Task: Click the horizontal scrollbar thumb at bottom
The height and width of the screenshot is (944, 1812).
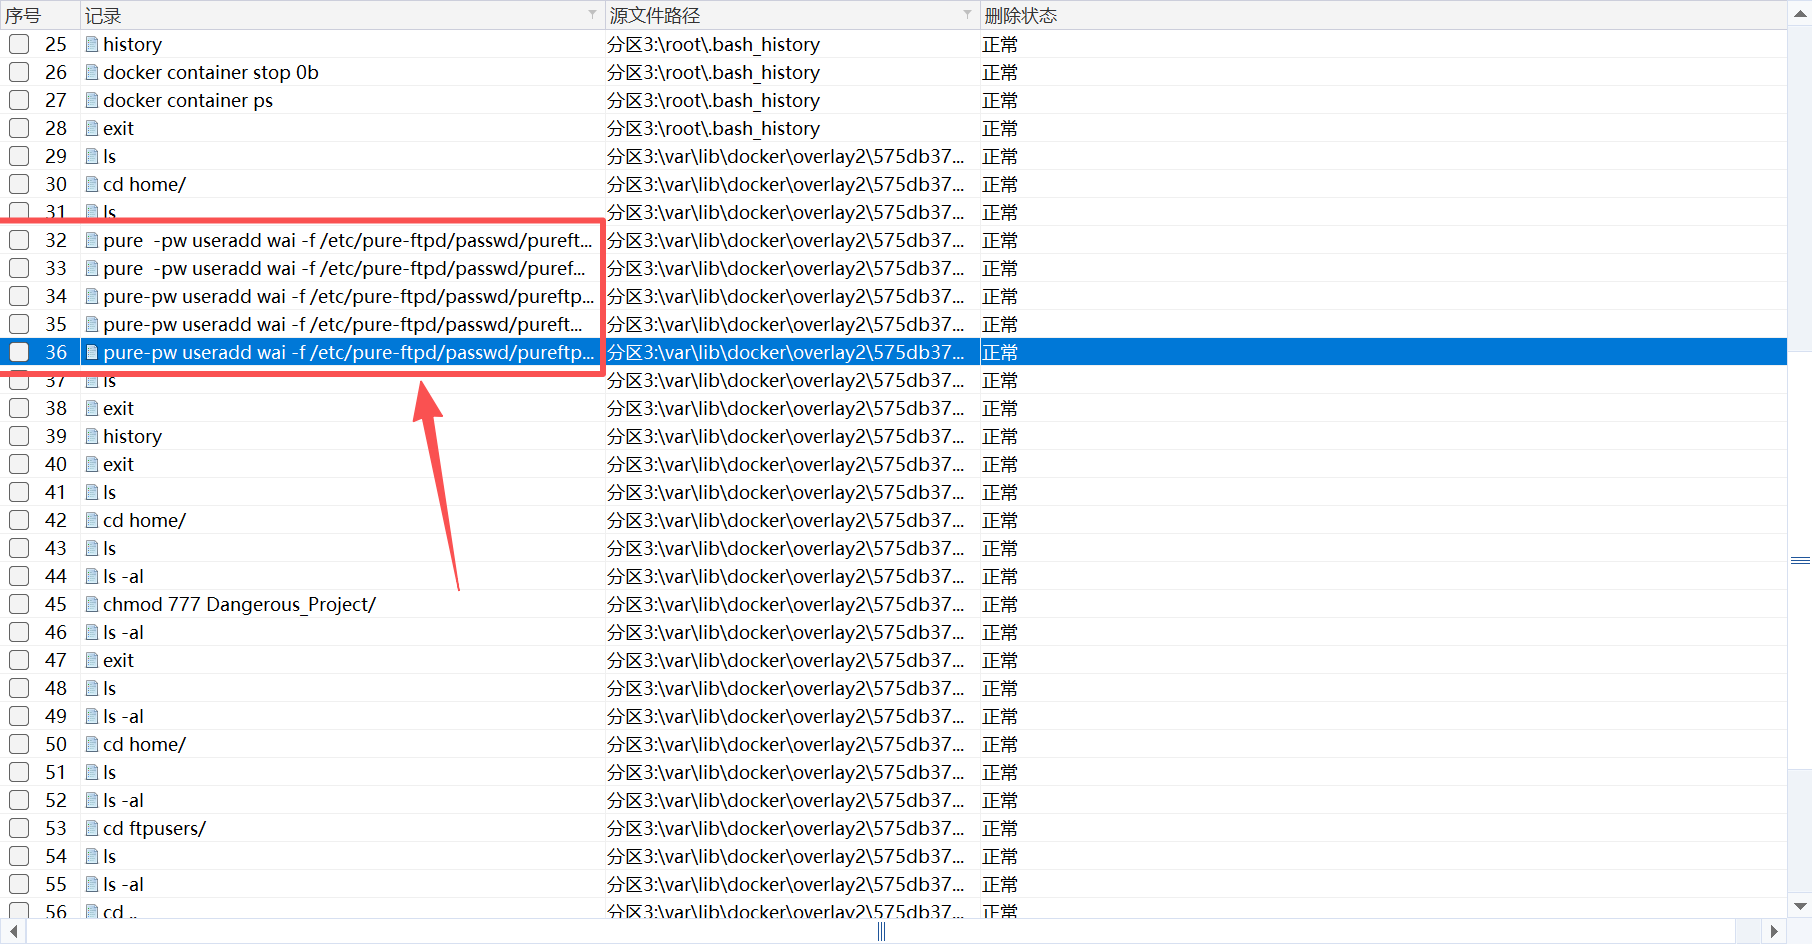Action: click(881, 932)
